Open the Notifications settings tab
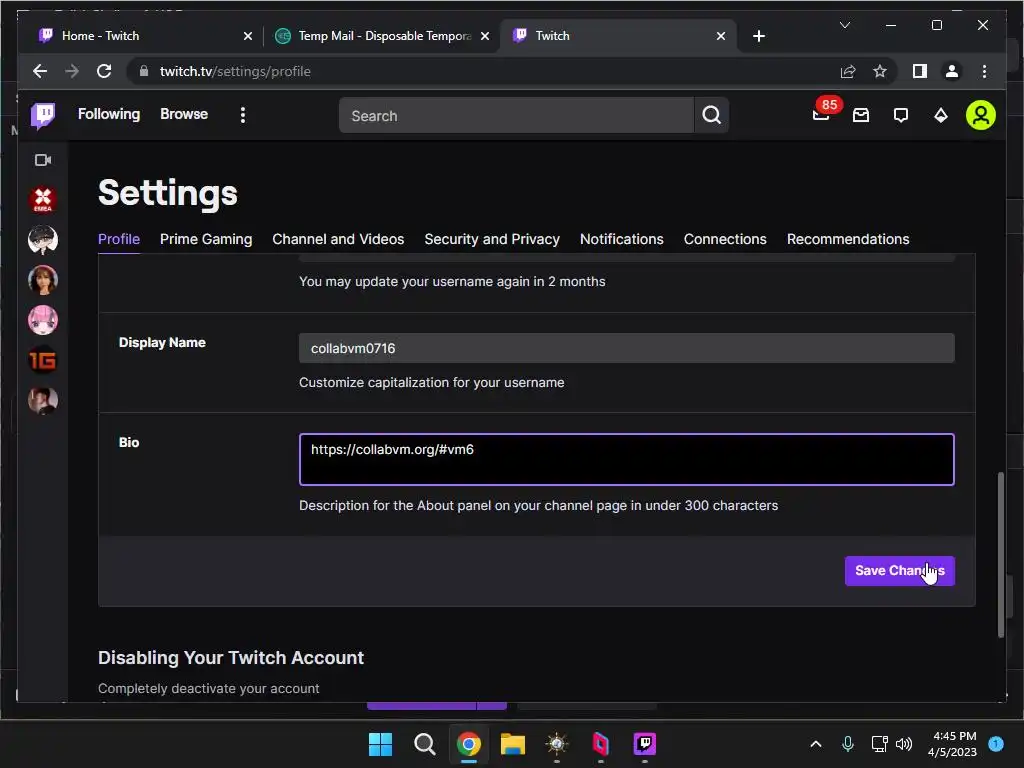 click(621, 239)
